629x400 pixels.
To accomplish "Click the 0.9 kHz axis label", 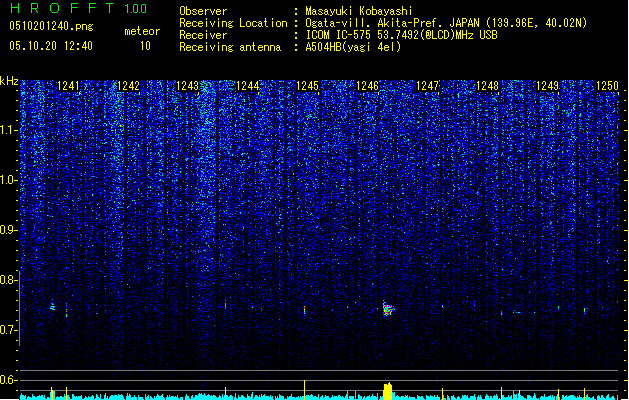I will (8, 230).
